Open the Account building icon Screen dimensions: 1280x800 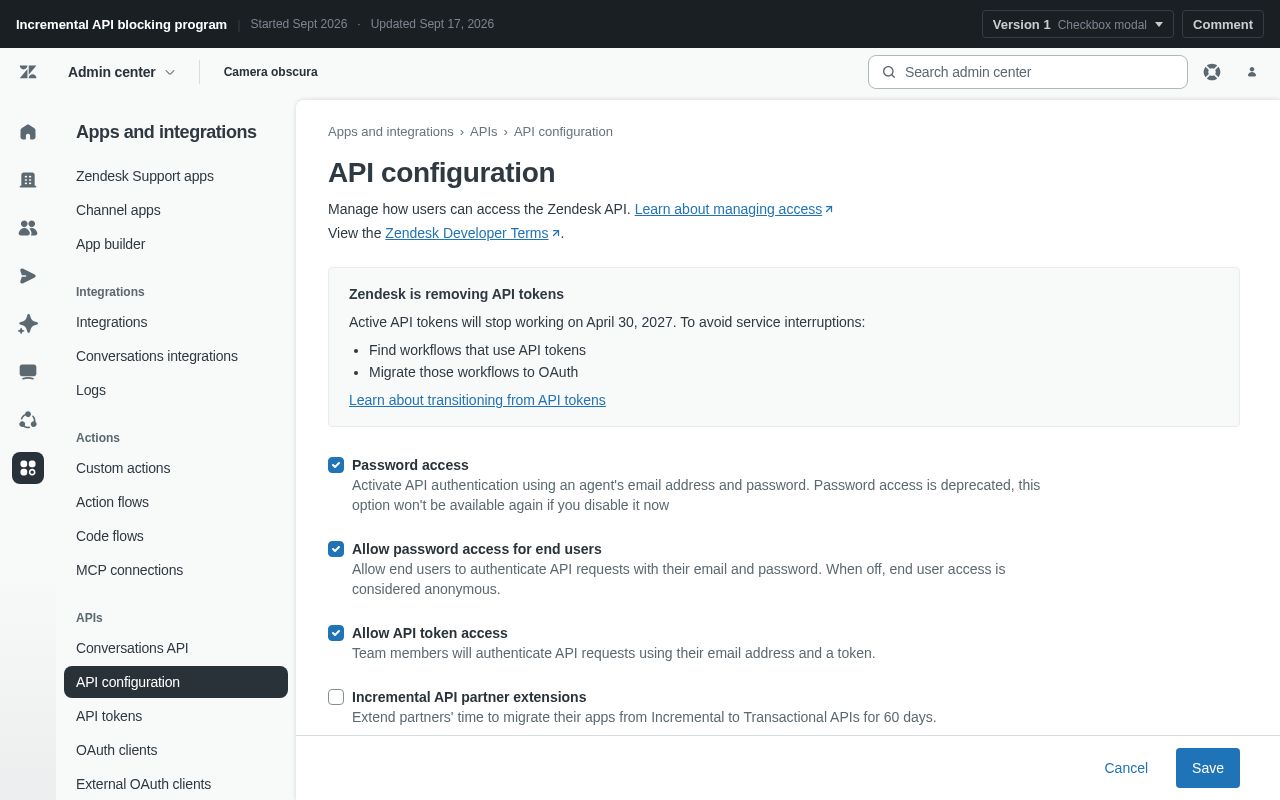28,180
